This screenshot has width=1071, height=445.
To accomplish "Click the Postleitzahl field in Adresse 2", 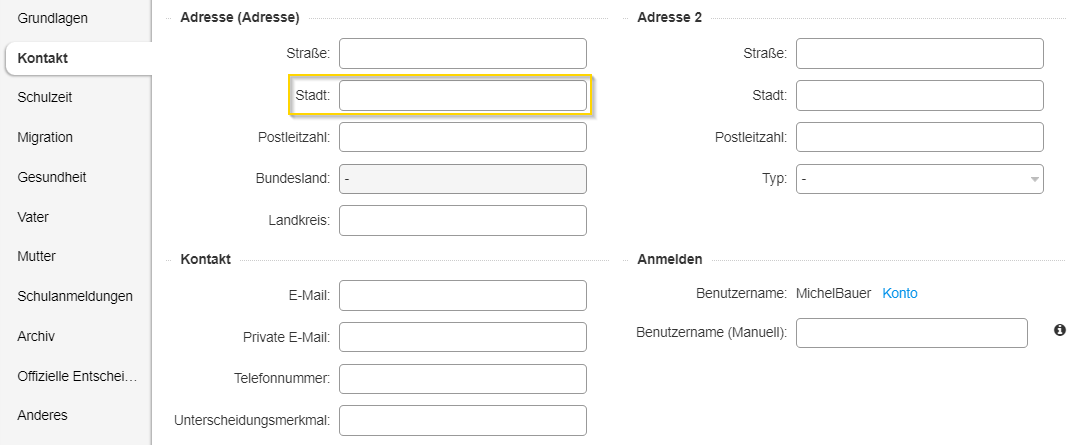I will coord(919,137).
